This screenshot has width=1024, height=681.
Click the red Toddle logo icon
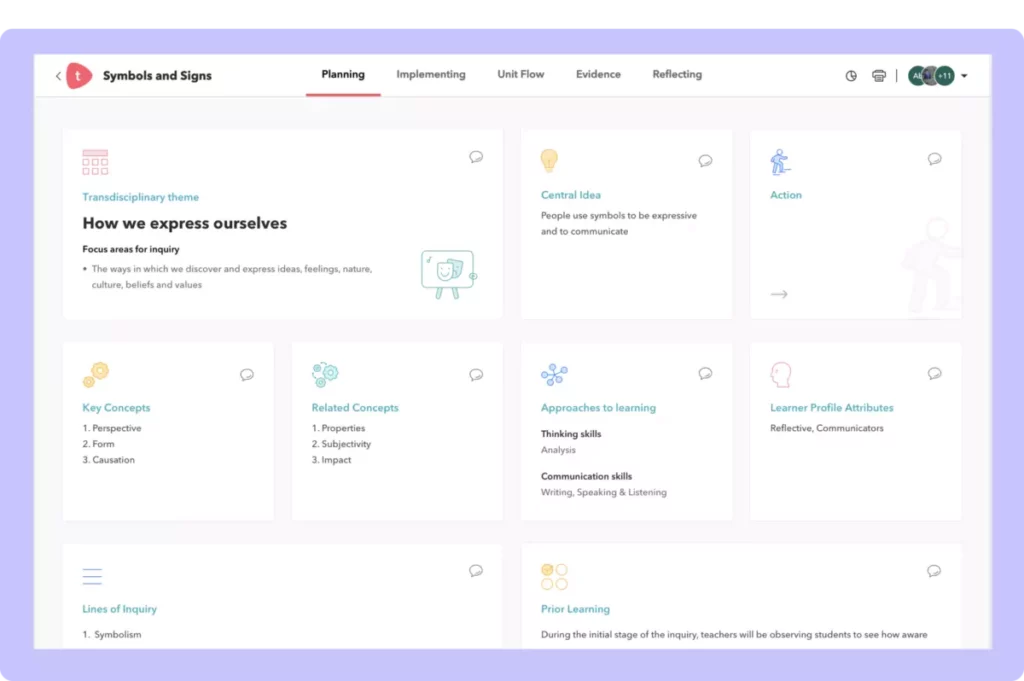pyautogui.click(x=79, y=76)
